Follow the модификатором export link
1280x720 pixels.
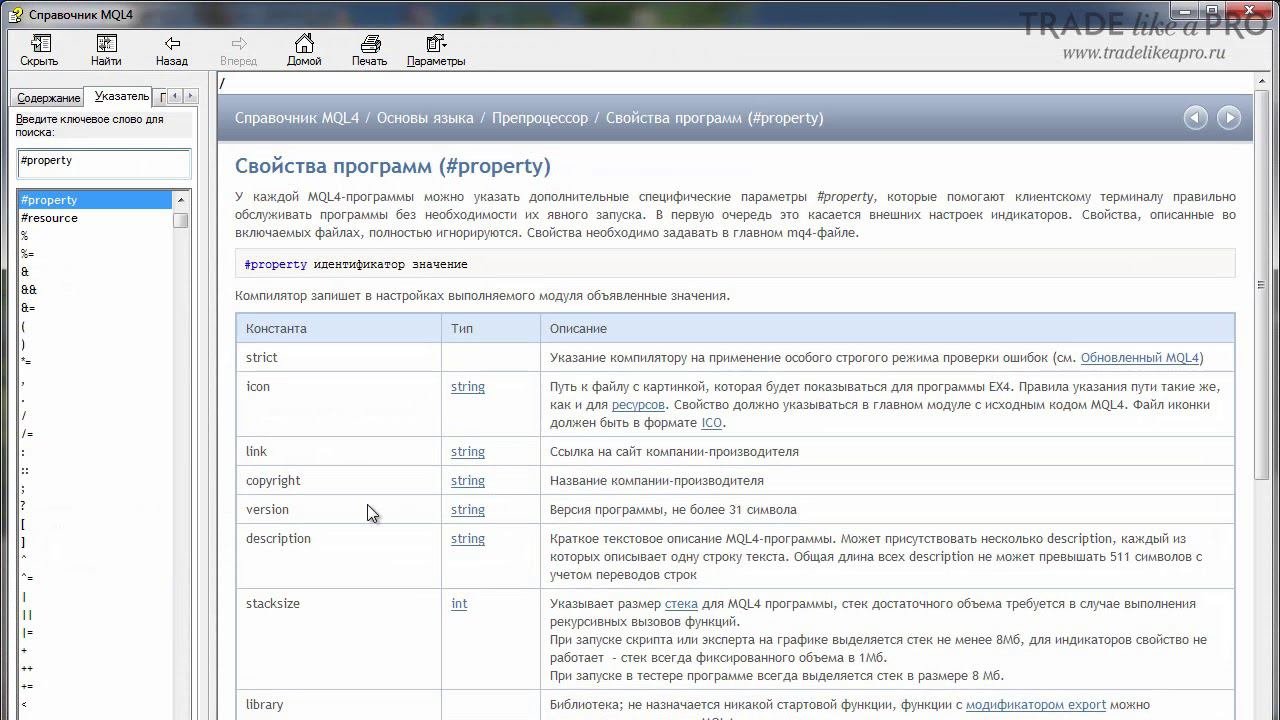click(x=1036, y=705)
